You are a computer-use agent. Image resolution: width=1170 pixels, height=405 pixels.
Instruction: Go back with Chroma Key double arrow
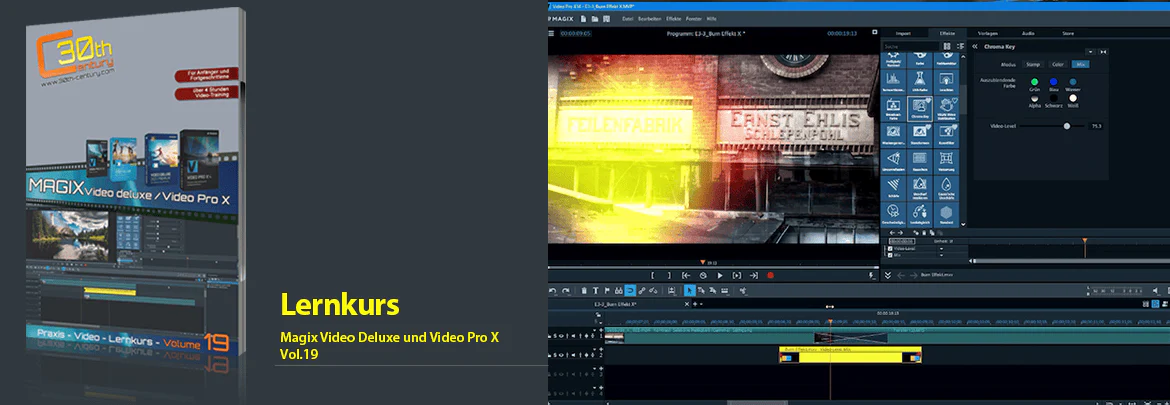tap(975, 46)
